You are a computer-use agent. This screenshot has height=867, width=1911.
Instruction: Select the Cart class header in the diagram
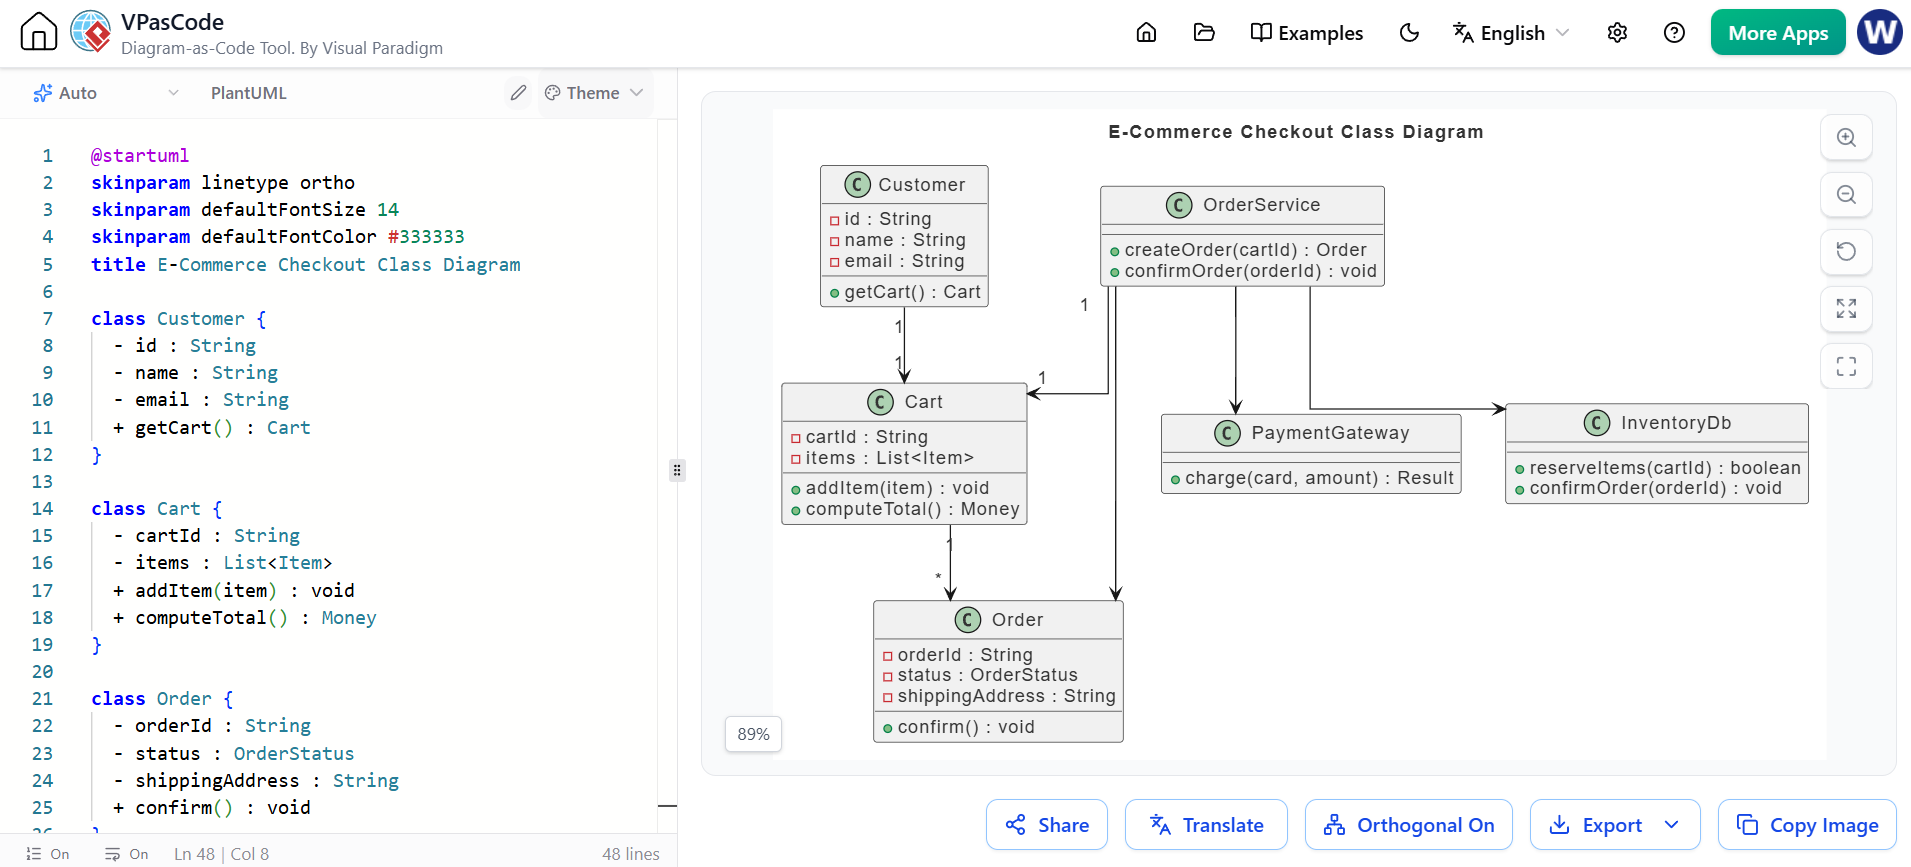point(904,402)
